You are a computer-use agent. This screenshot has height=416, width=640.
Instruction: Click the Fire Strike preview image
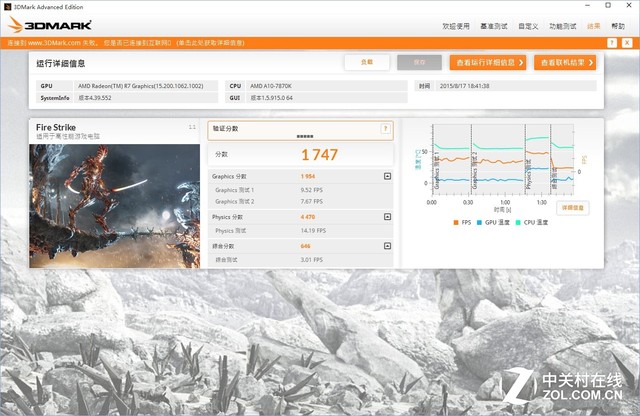pyautogui.click(x=114, y=205)
